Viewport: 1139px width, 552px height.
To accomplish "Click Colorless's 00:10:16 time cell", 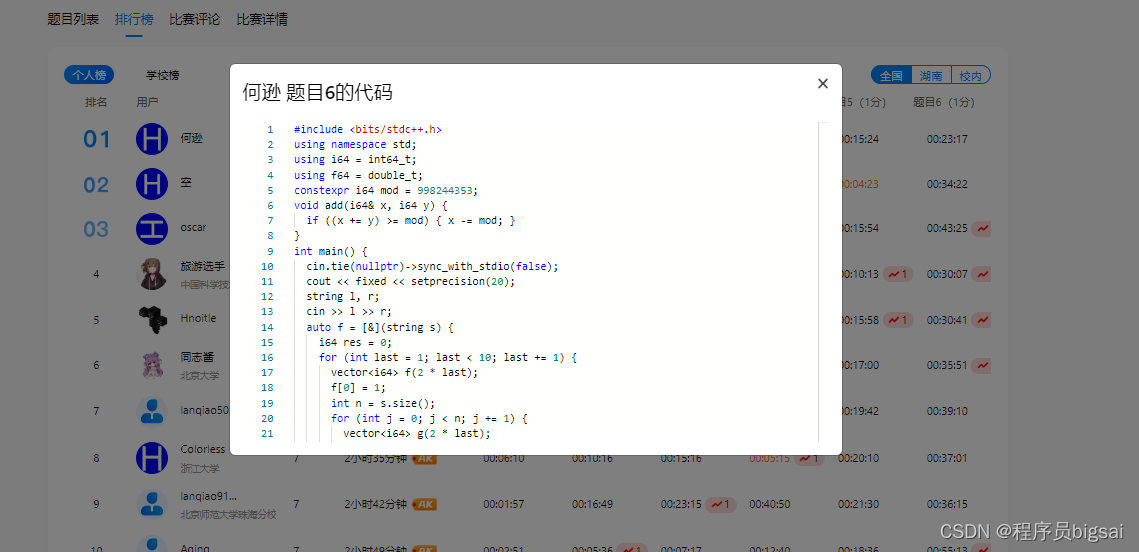I will (592, 458).
